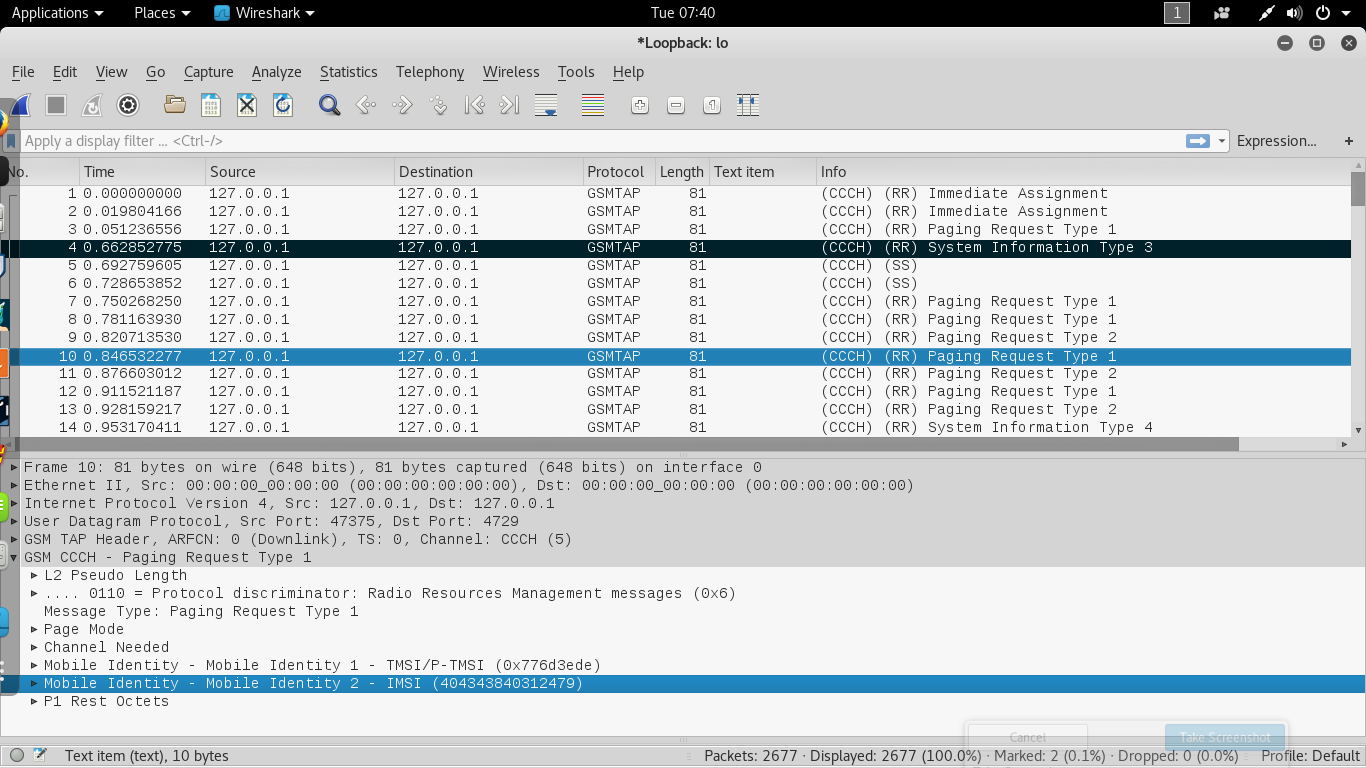Open the display filter history dropdown
The image size is (1366, 768).
point(1222,141)
